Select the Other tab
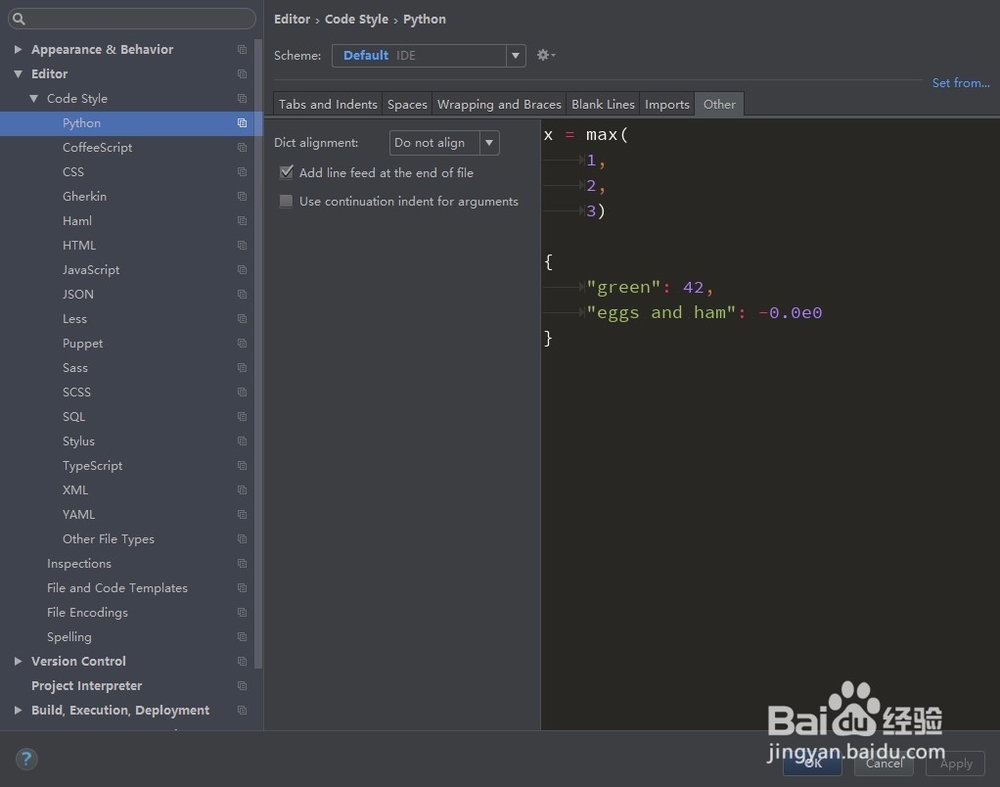 pos(719,104)
